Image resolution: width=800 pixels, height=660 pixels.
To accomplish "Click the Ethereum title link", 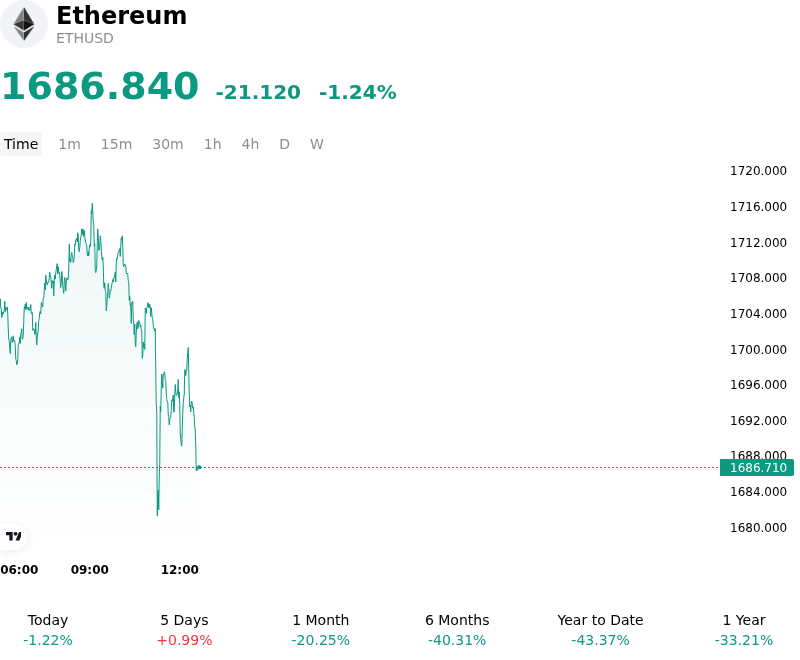I will point(121,15).
